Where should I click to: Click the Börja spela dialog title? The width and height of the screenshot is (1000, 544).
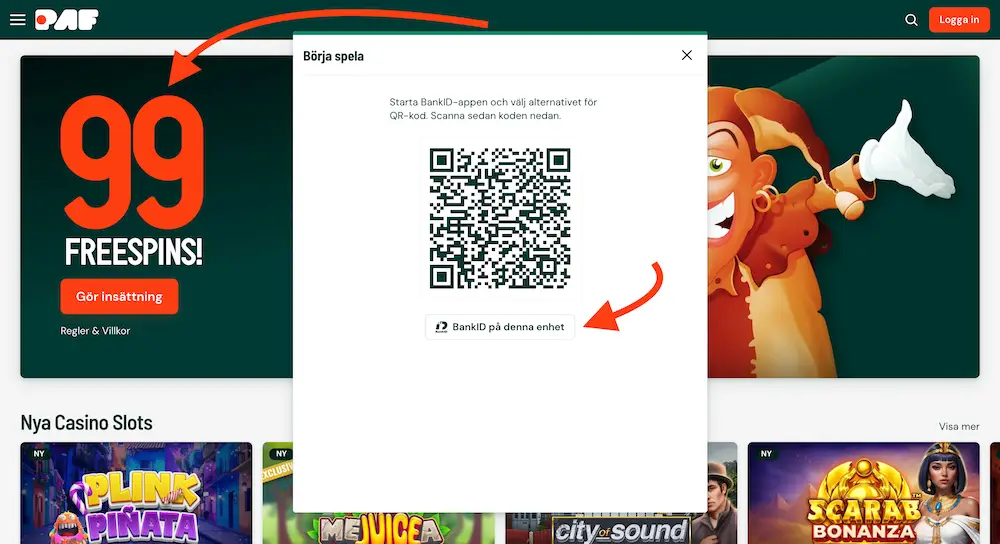coord(334,56)
